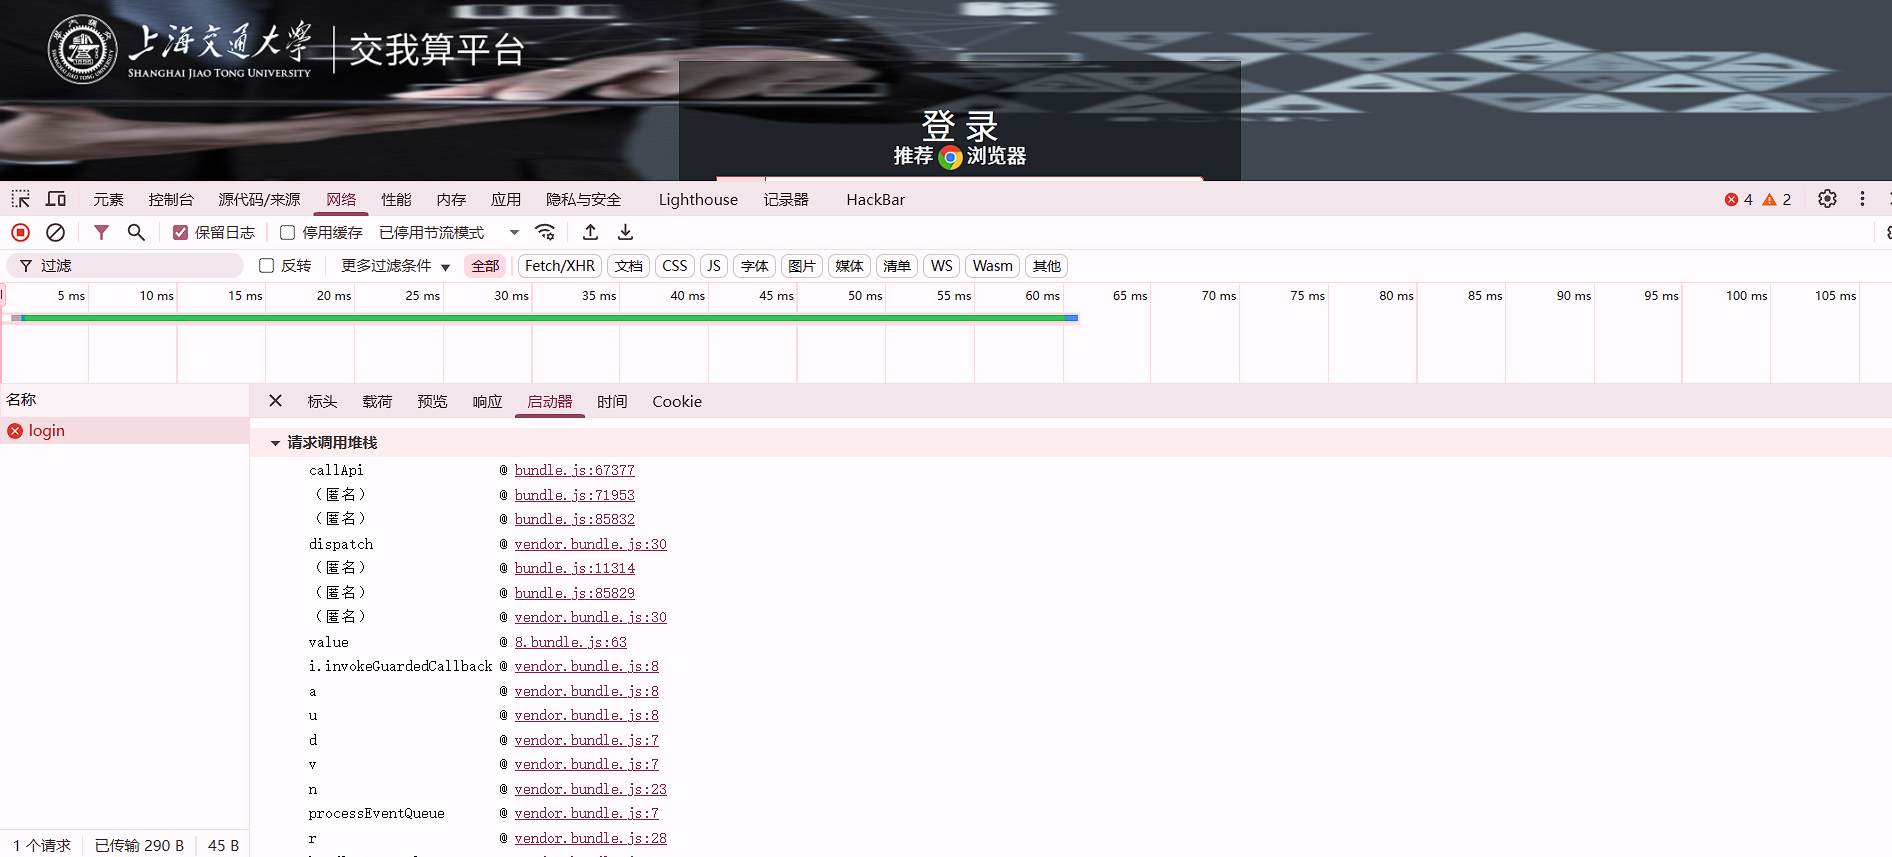1892x857 pixels.
Task: Open network search with magnifier icon
Action: pos(136,233)
